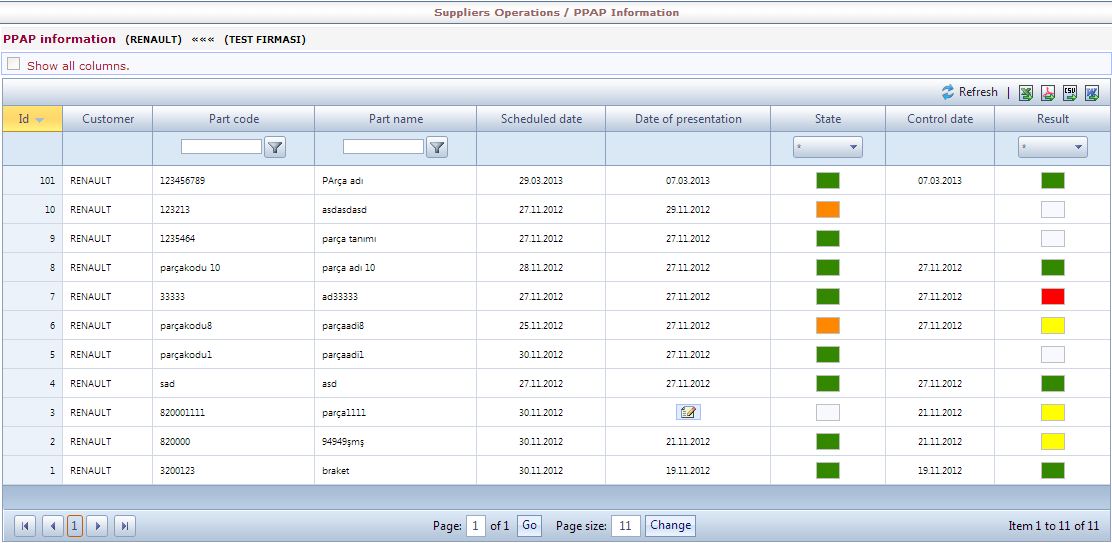Select page number 1 in the pager
Image resolution: width=1112 pixels, height=543 pixels.
pyautogui.click(x=75, y=526)
